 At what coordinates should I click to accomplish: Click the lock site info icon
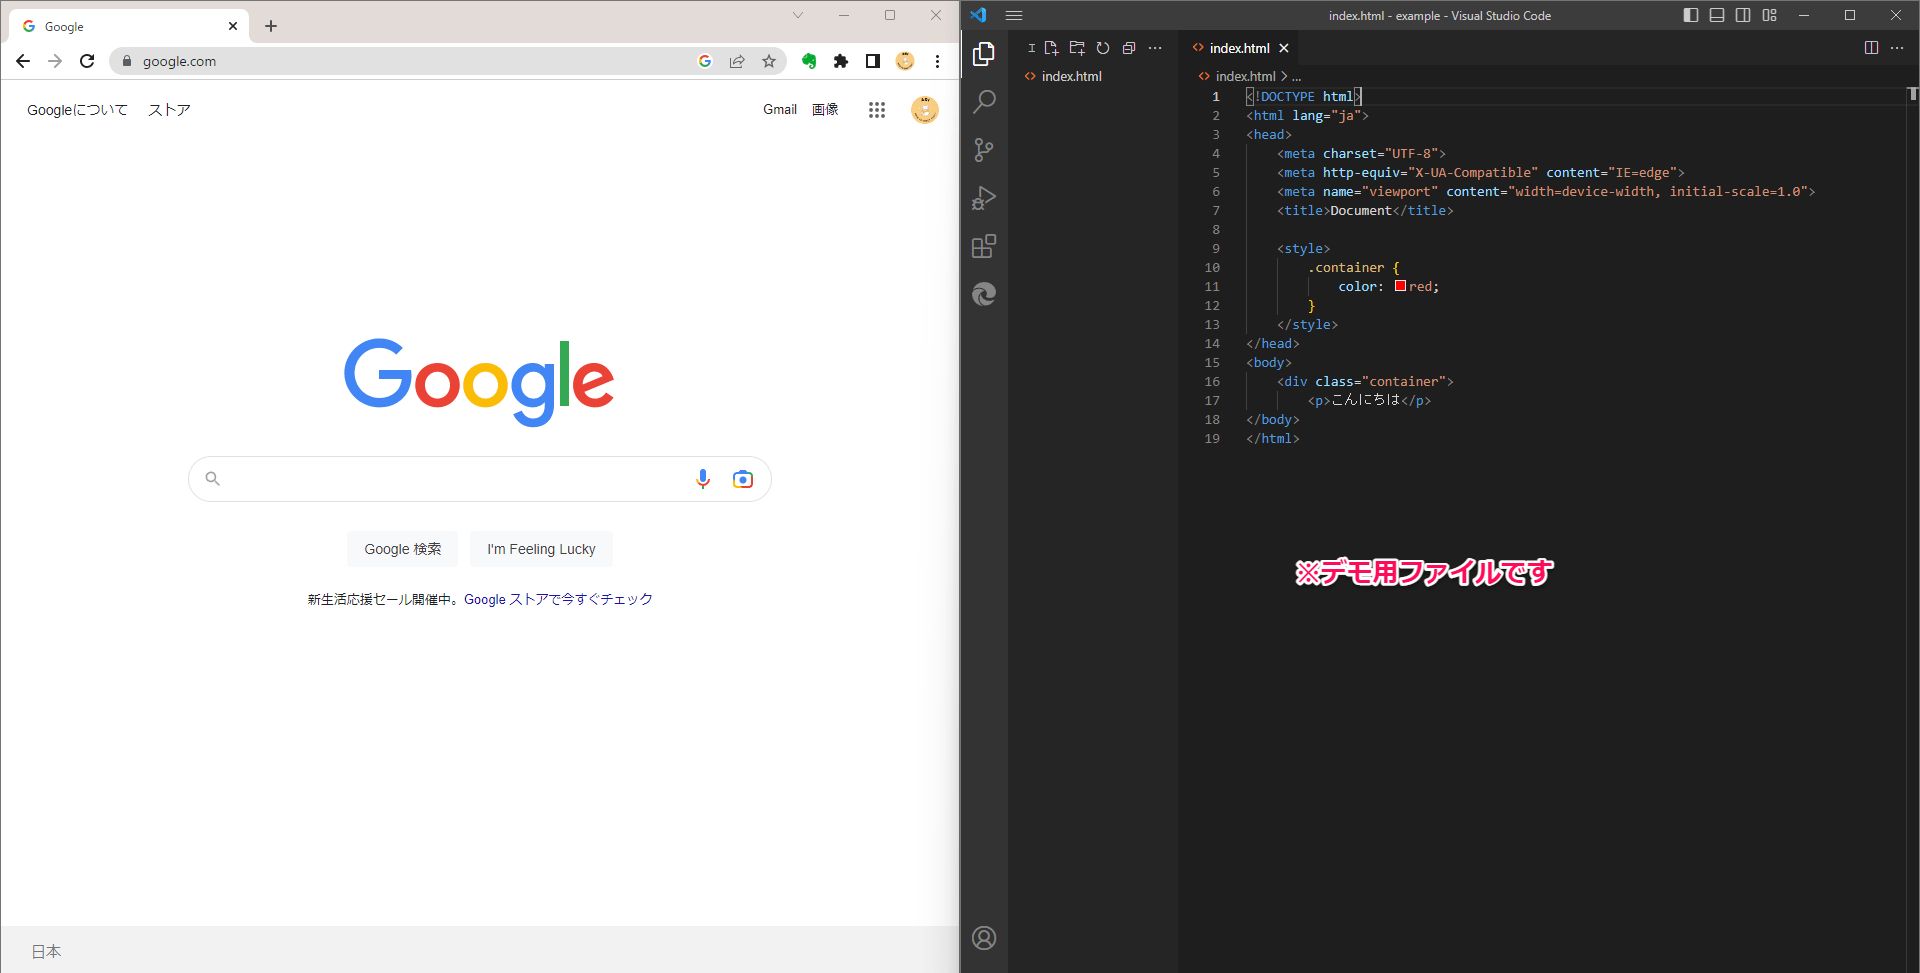127,61
